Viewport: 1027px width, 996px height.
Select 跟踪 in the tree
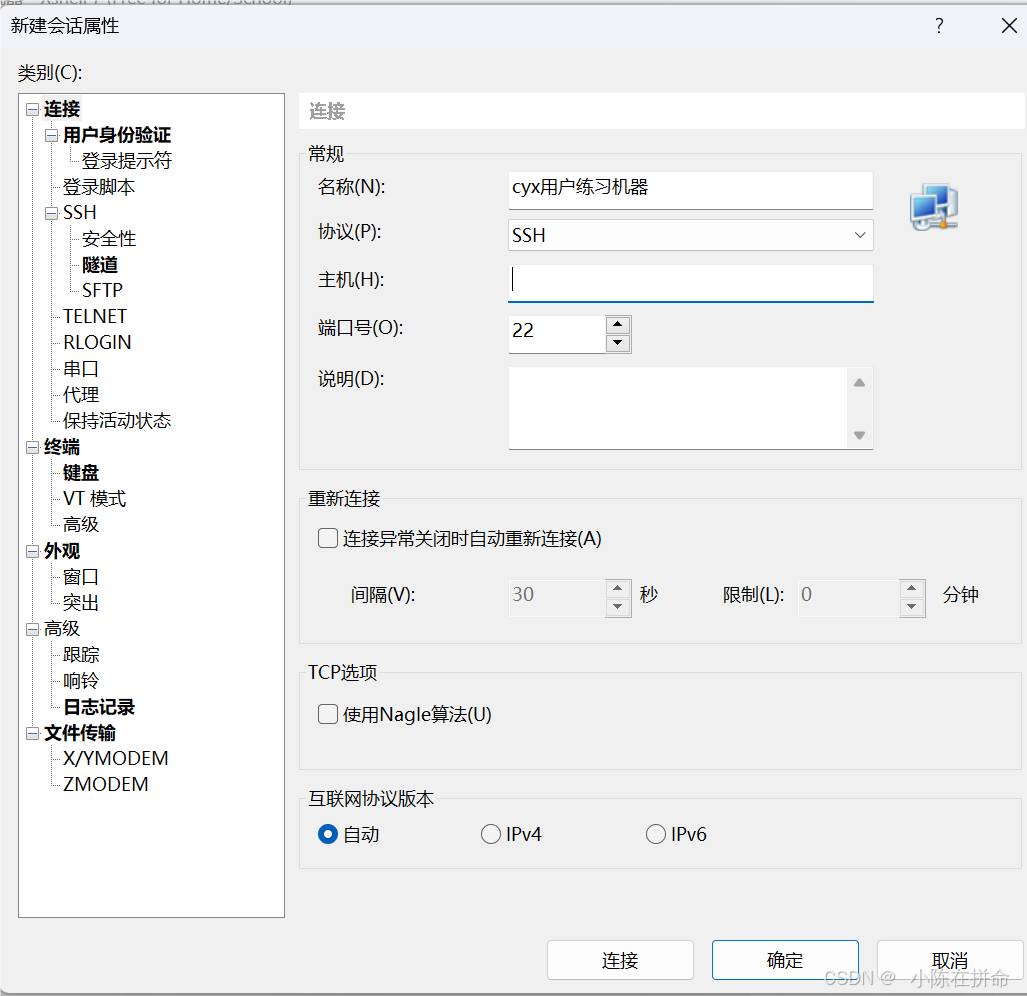tap(81, 655)
